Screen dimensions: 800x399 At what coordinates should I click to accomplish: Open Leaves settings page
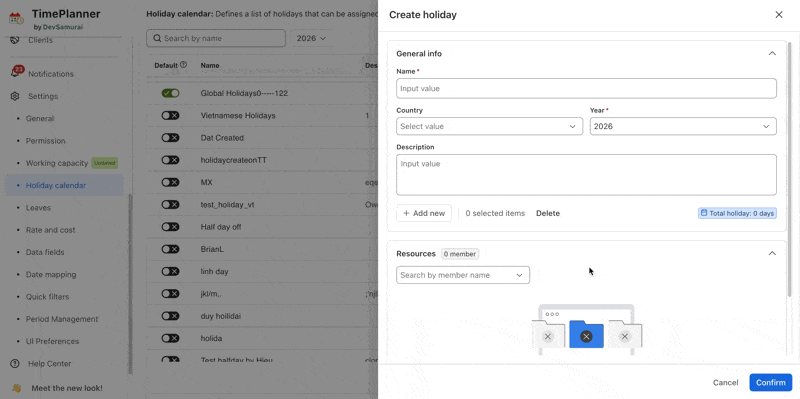point(38,208)
